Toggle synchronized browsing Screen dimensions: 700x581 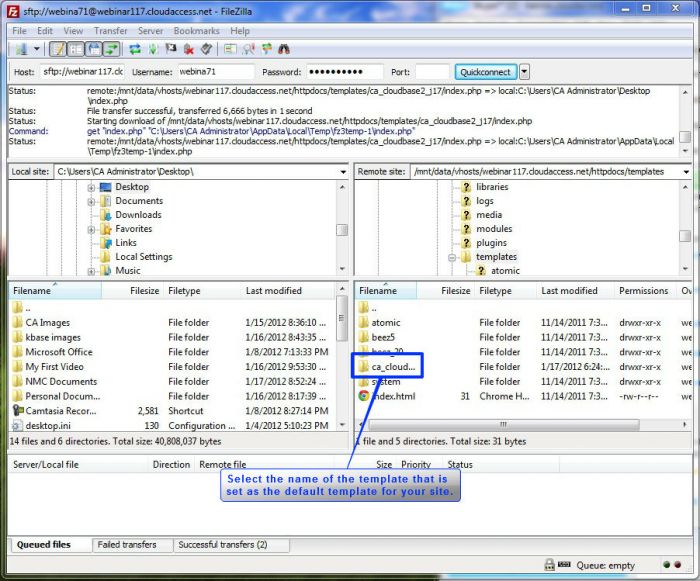(x=267, y=49)
